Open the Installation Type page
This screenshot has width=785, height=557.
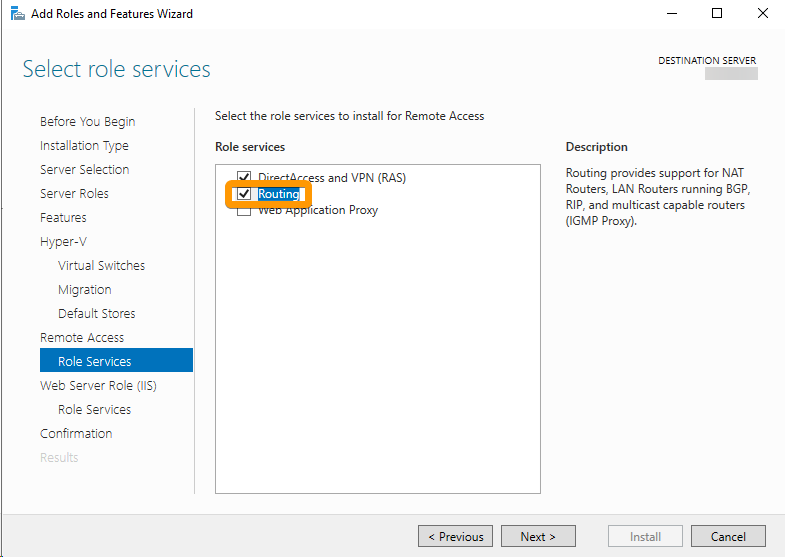(84, 146)
